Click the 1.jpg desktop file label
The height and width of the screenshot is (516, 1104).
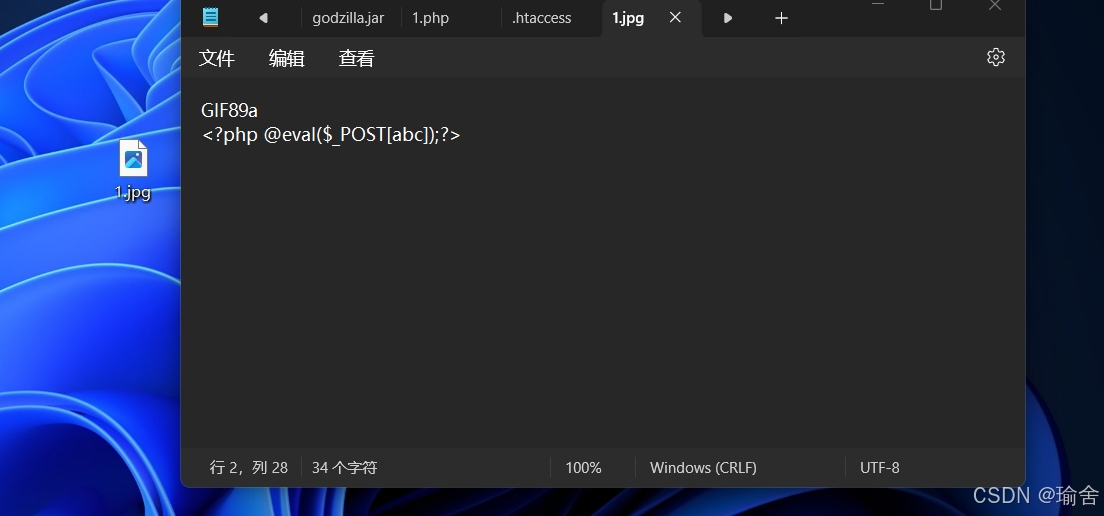coord(133,192)
